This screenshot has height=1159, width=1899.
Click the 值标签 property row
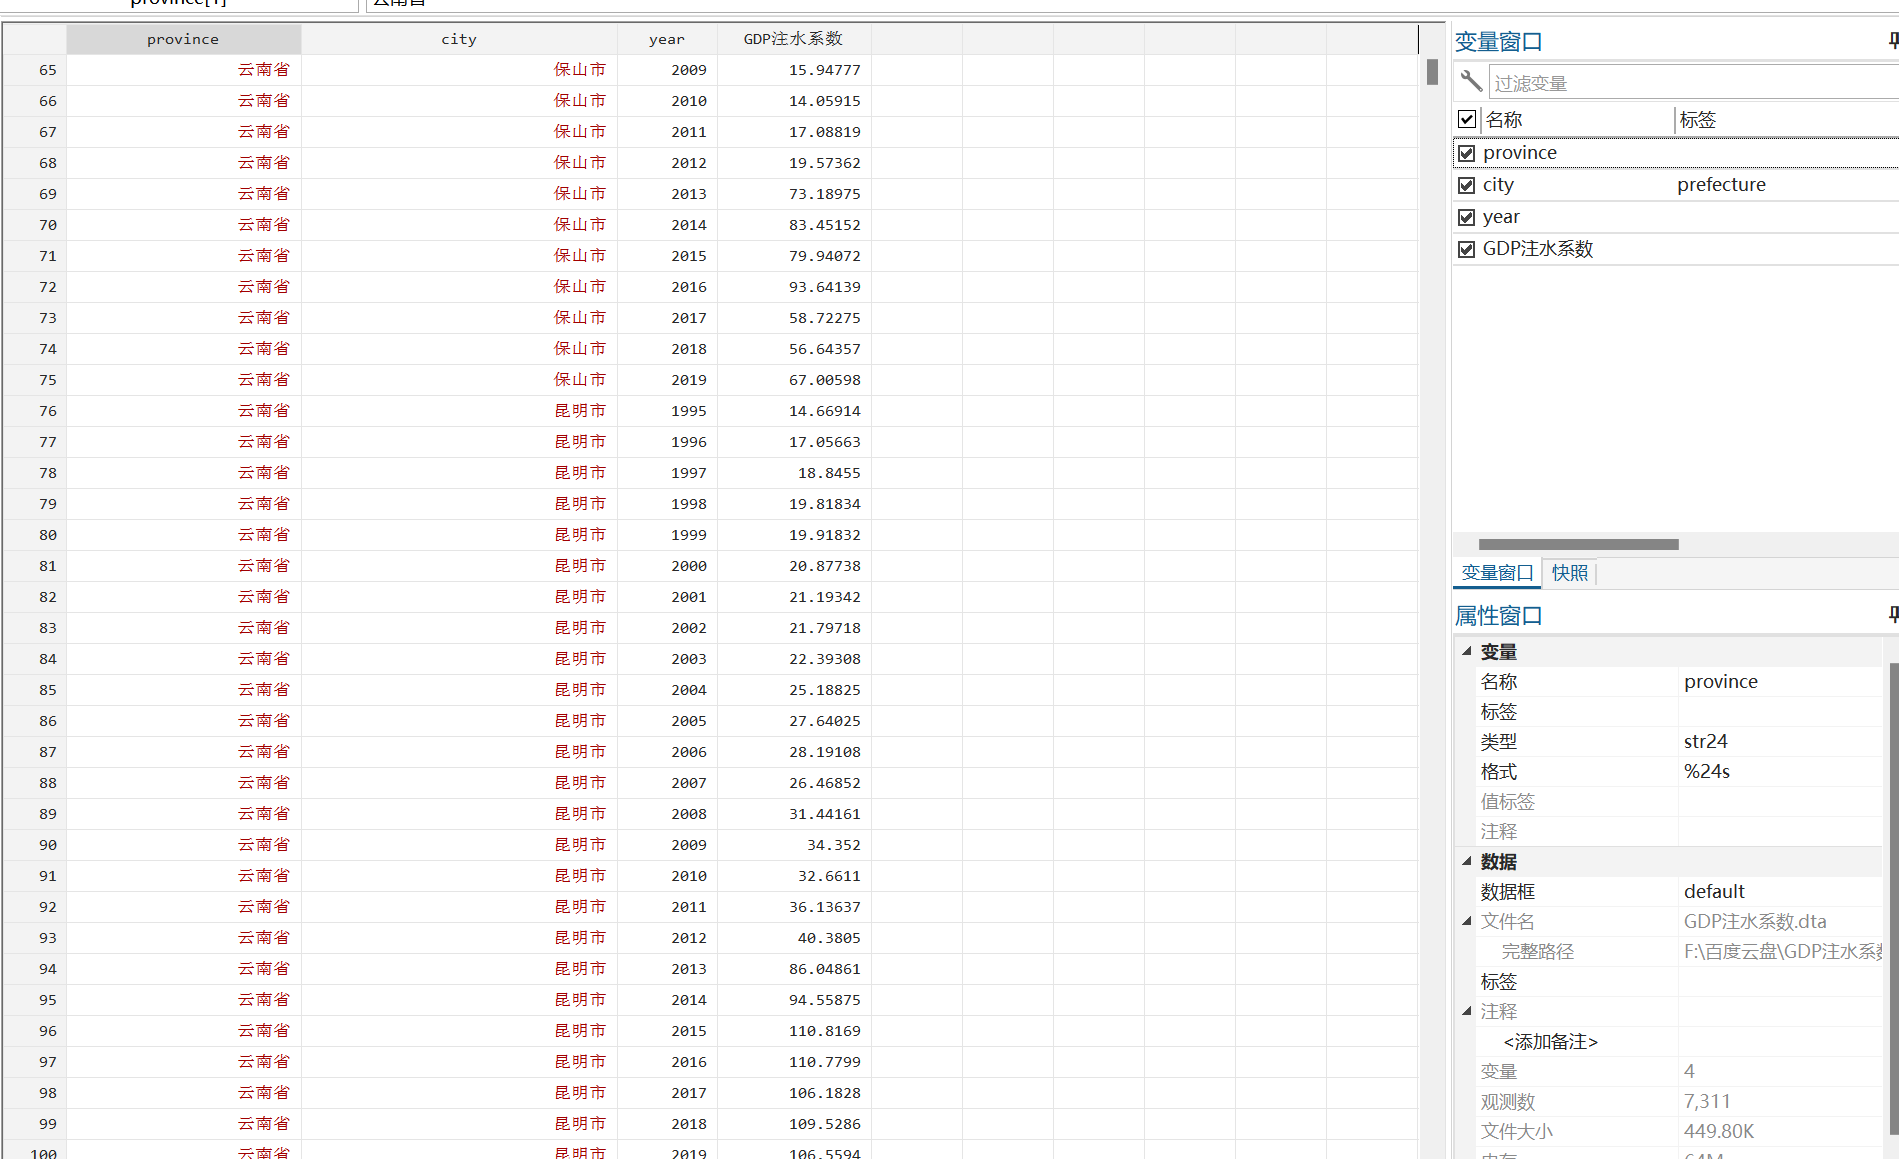point(1679,801)
